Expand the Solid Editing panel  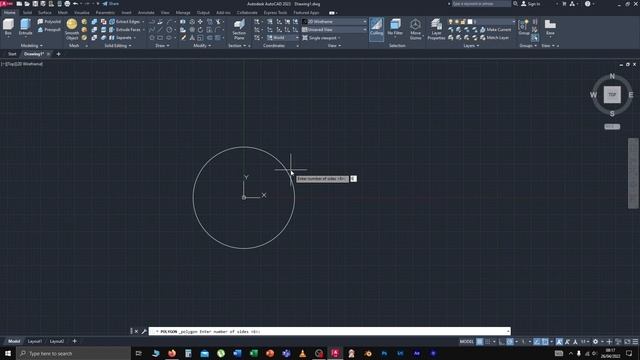[118, 46]
